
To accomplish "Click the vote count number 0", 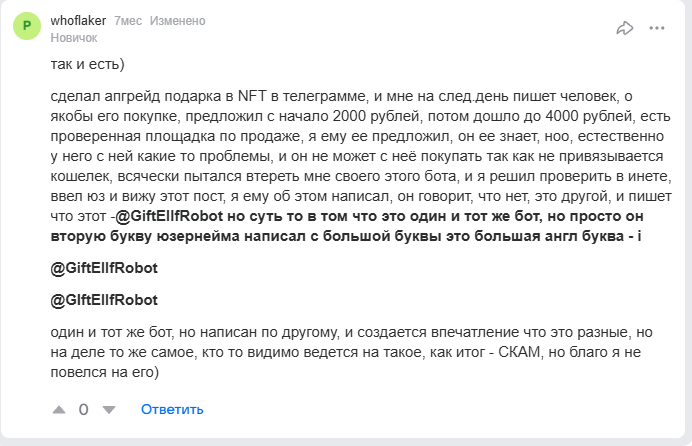I will (84, 409).
